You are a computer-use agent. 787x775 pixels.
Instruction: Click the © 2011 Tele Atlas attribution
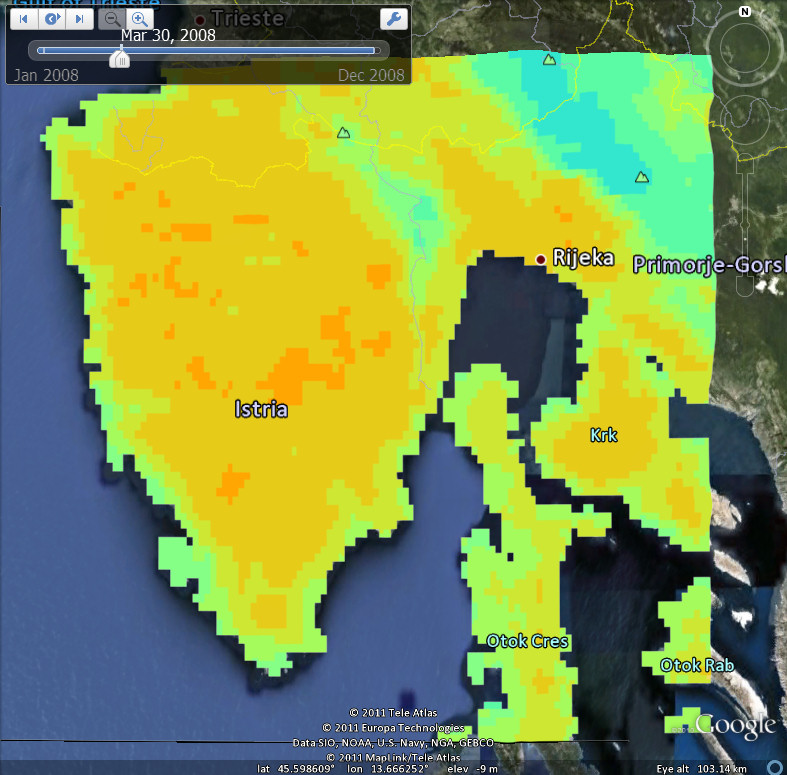394,713
